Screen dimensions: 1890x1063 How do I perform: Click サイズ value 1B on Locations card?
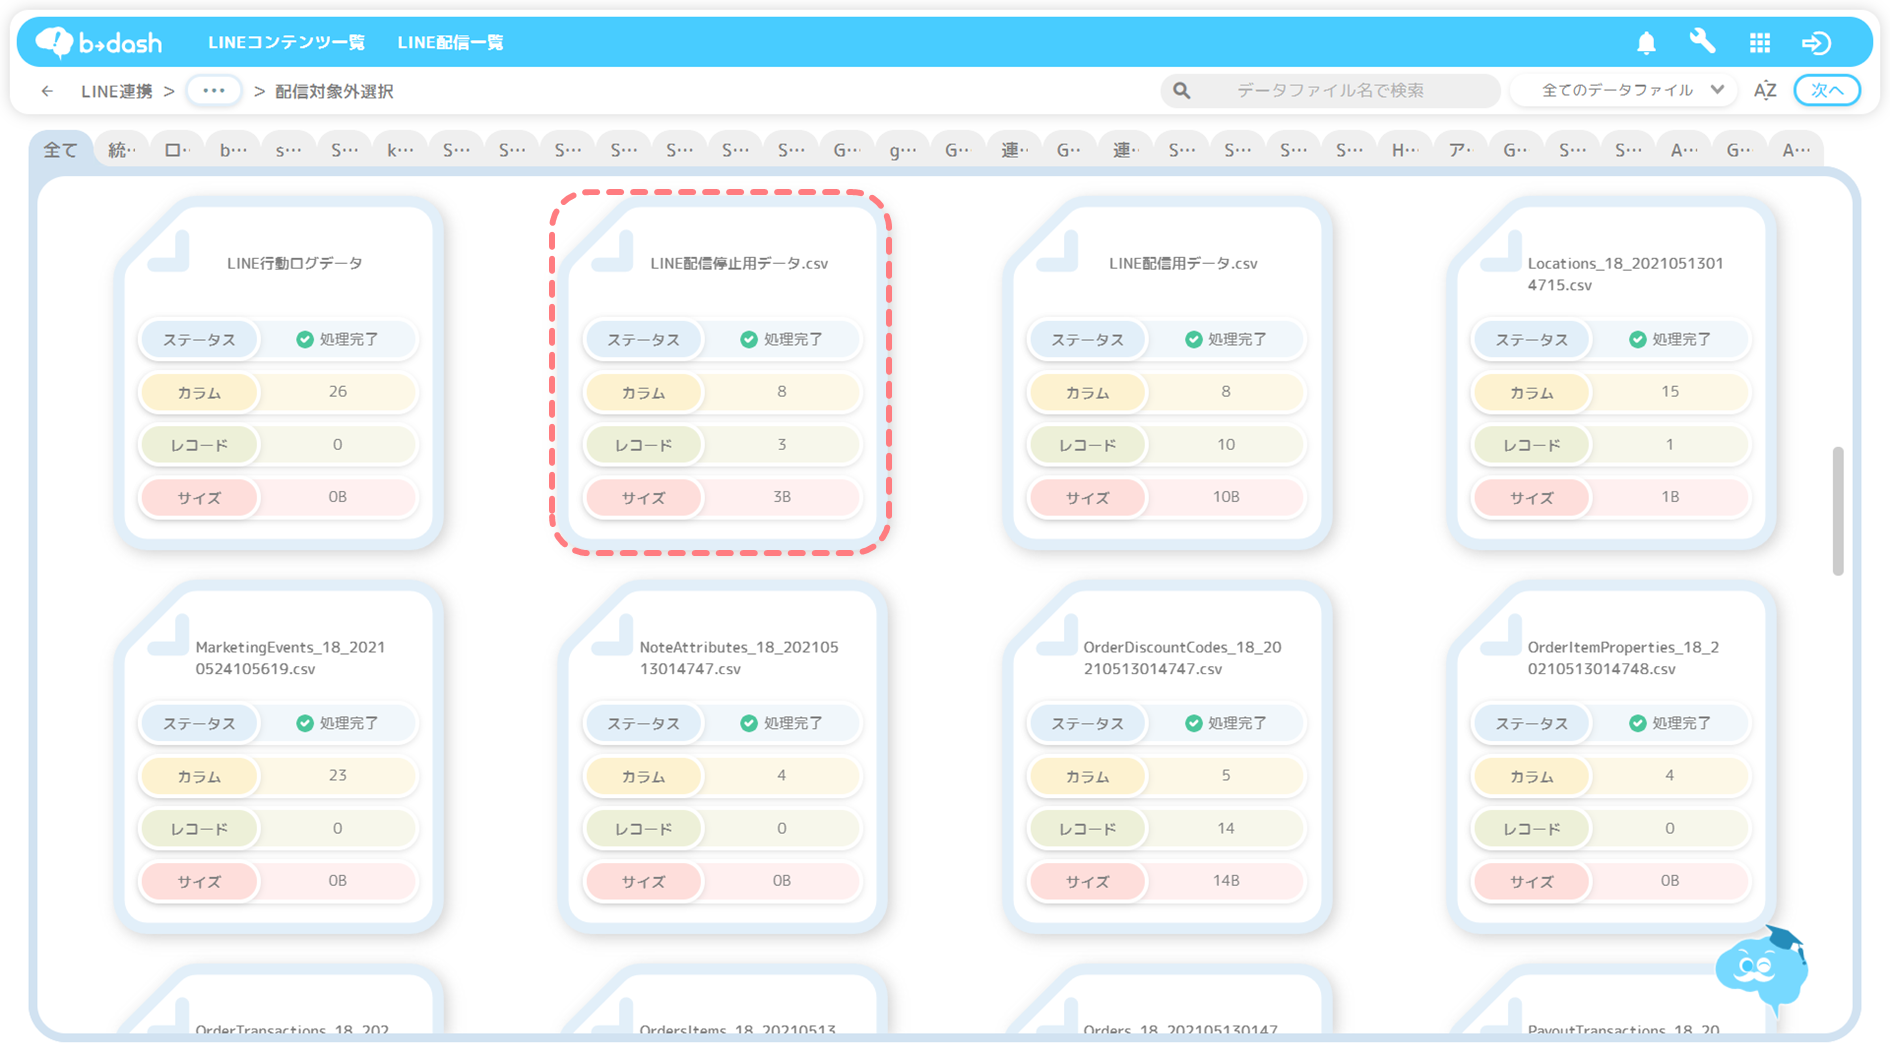[x=1669, y=497]
